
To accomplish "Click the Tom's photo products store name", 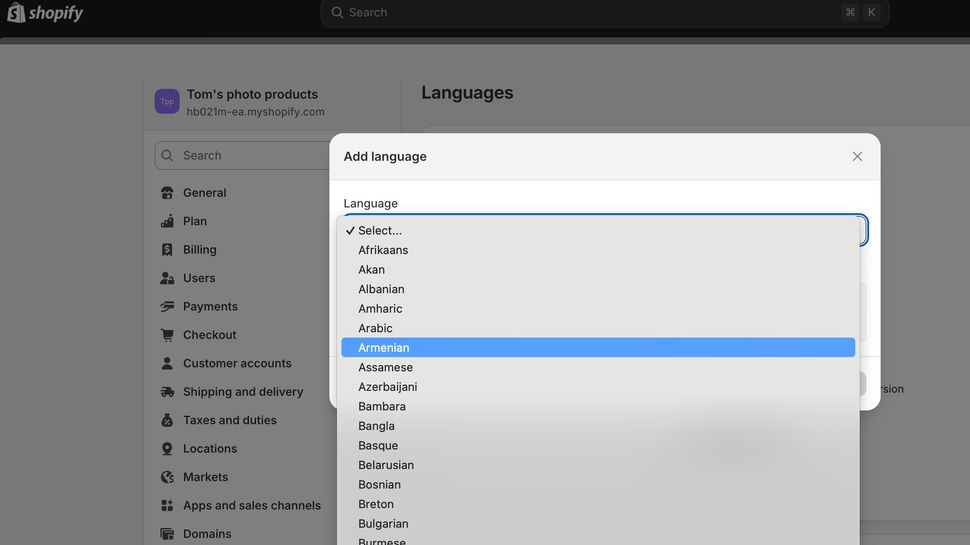I will (252, 95).
